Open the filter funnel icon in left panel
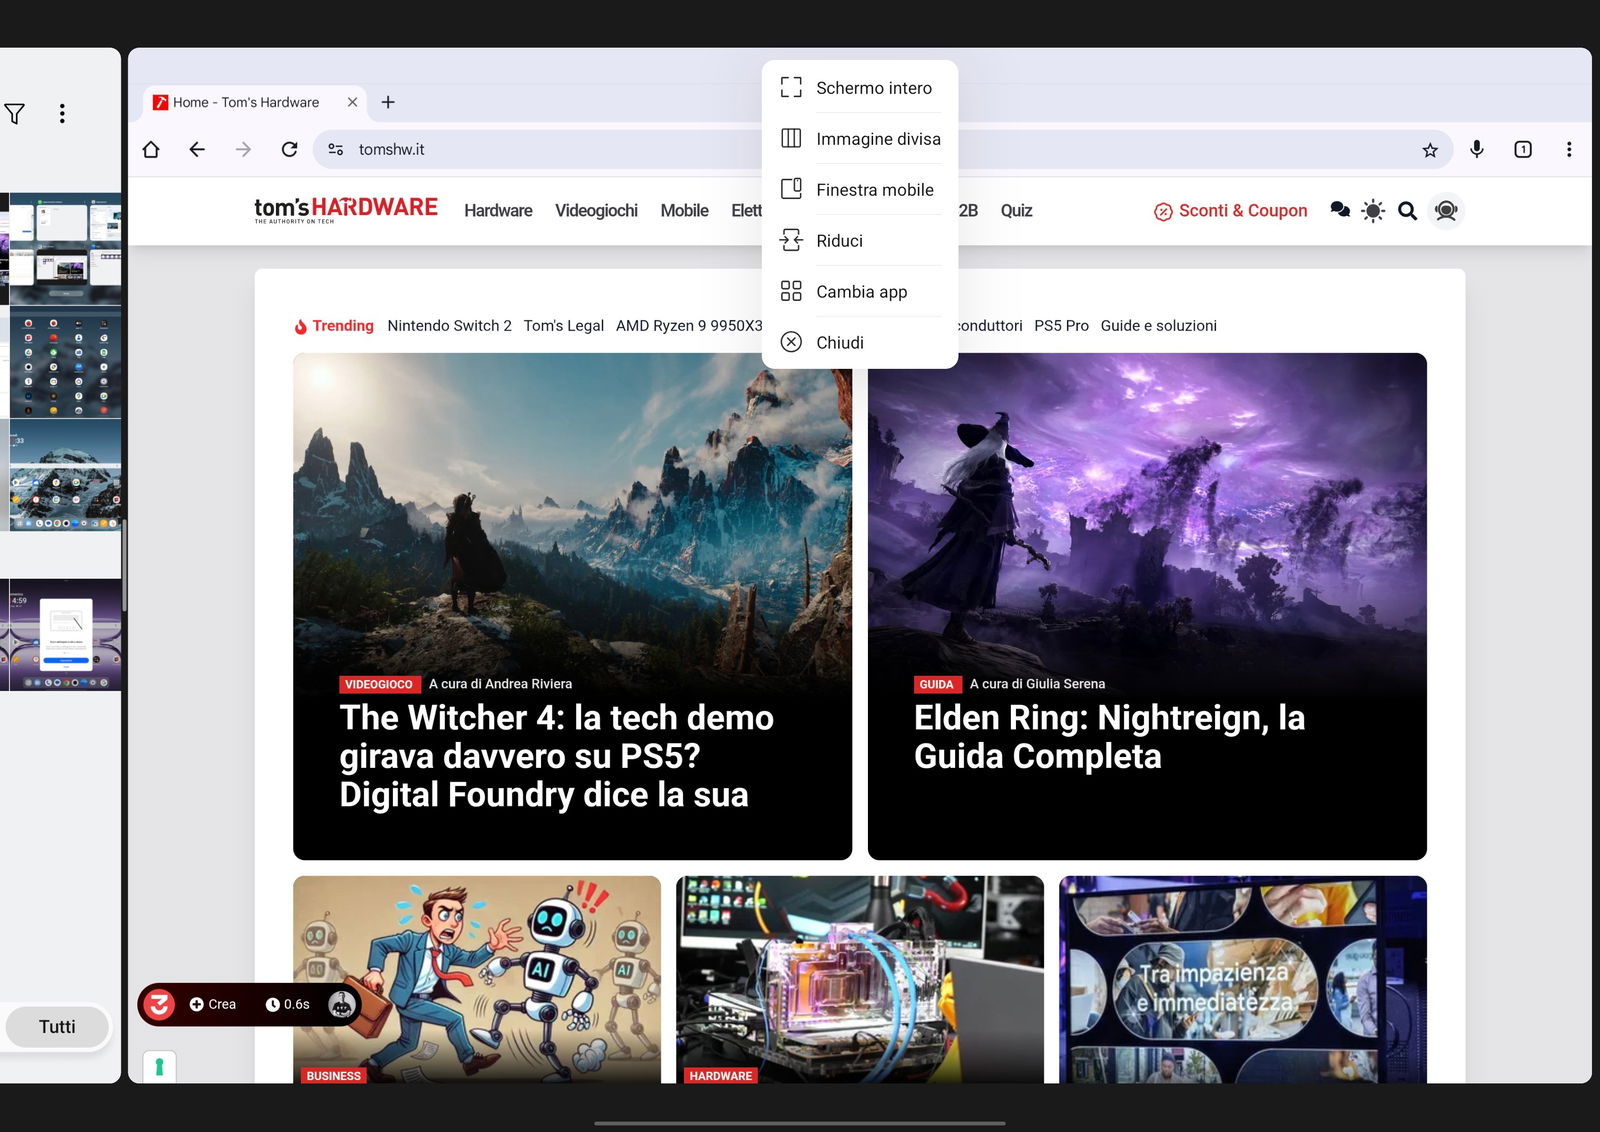This screenshot has height=1132, width=1600. [x=15, y=114]
